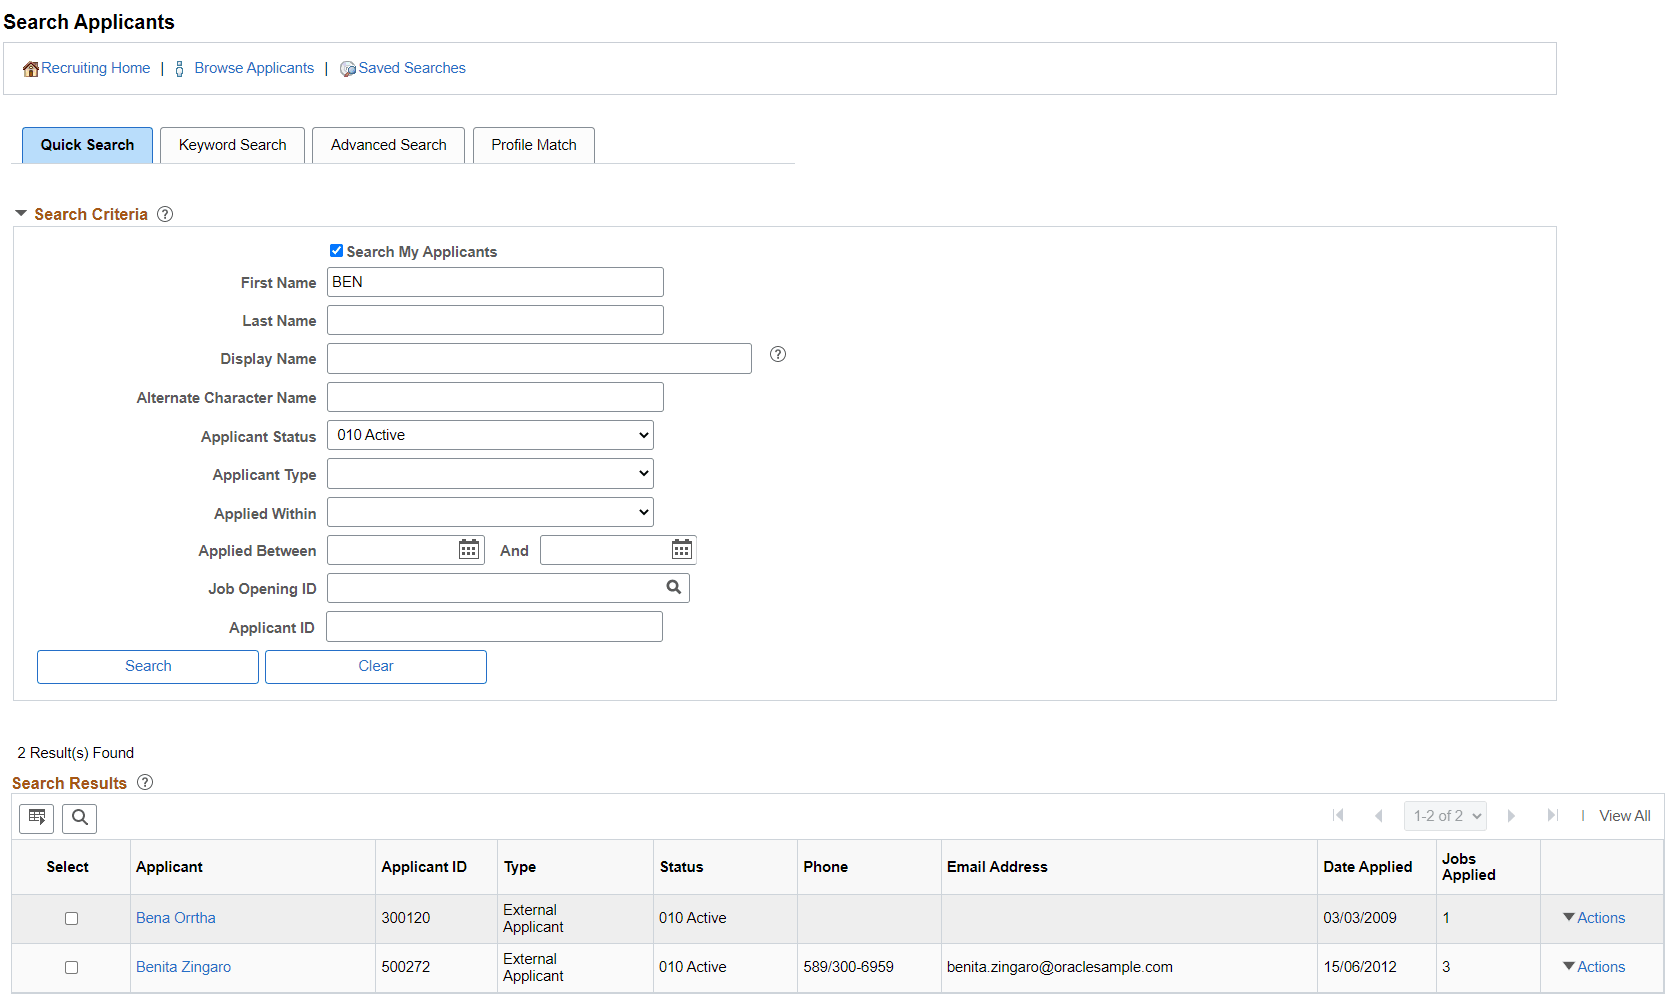The image size is (1675, 1003).
Task: Open the calendar picker for the first Applied Between date
Action: [468, 549]
